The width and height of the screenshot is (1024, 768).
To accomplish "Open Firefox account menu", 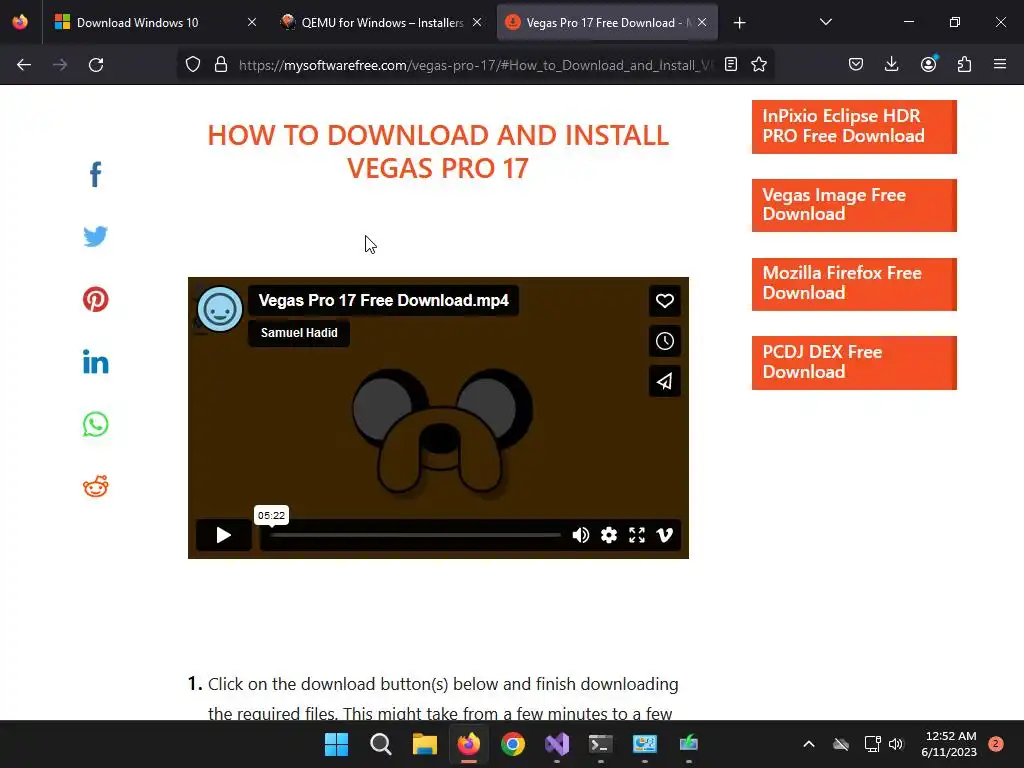I will point(928,65).
